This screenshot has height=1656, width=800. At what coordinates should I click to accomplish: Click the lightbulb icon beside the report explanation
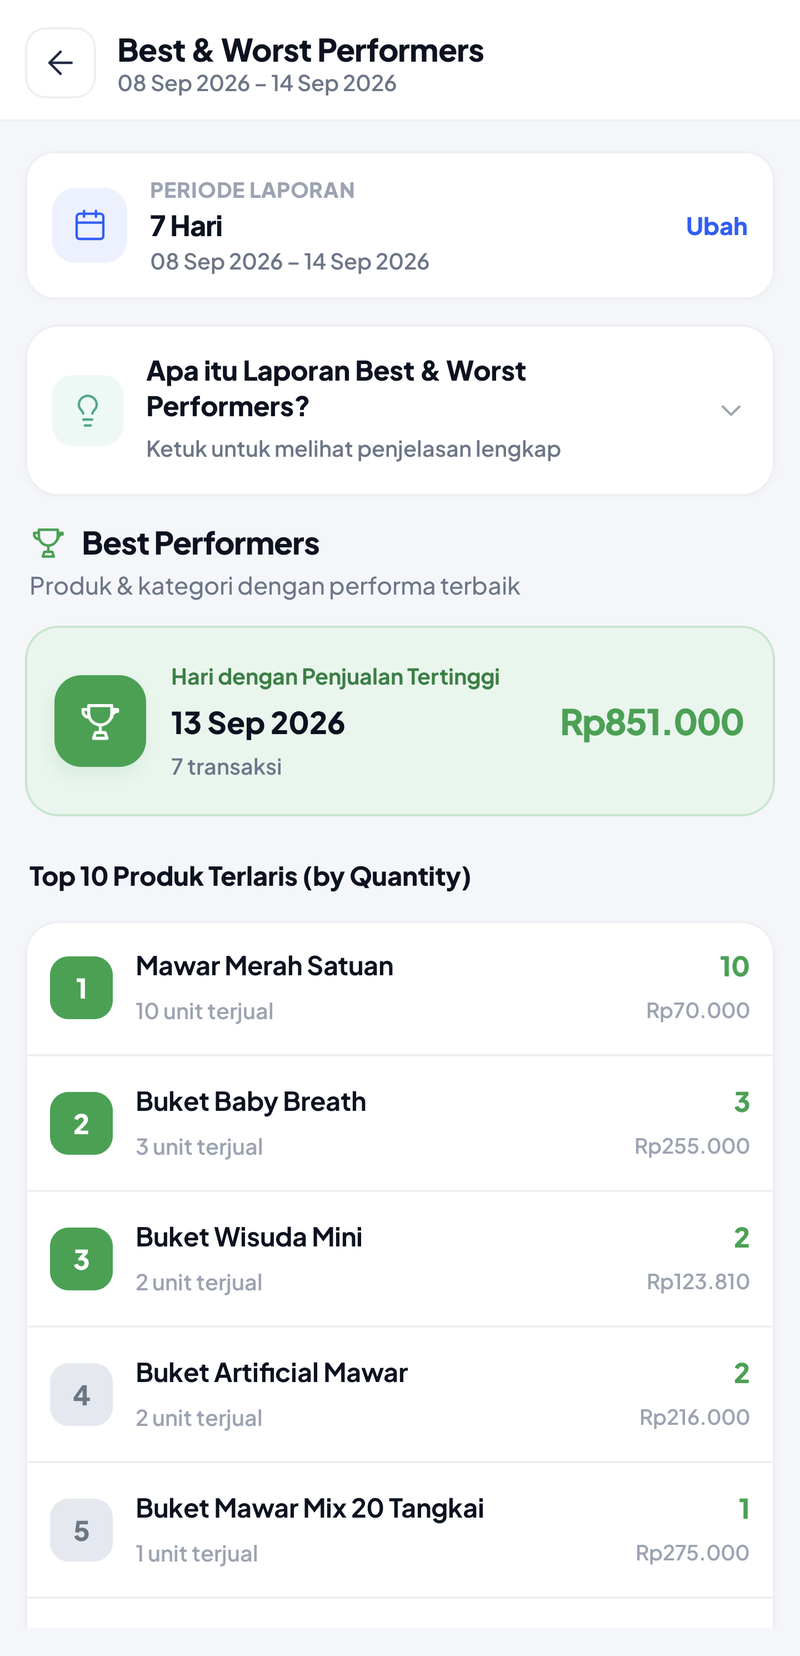(x=88, y=410)
